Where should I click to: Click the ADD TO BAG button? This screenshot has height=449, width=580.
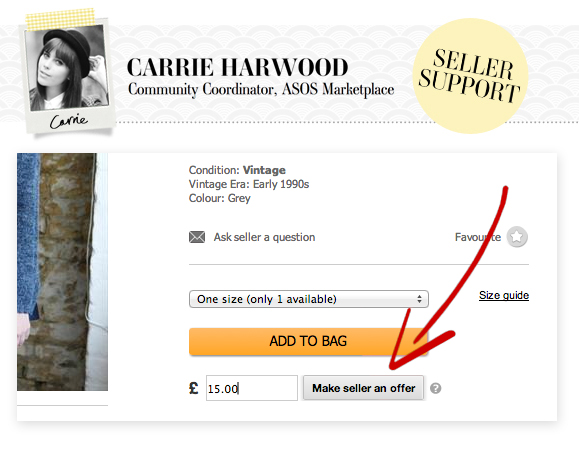pos(308,341)
